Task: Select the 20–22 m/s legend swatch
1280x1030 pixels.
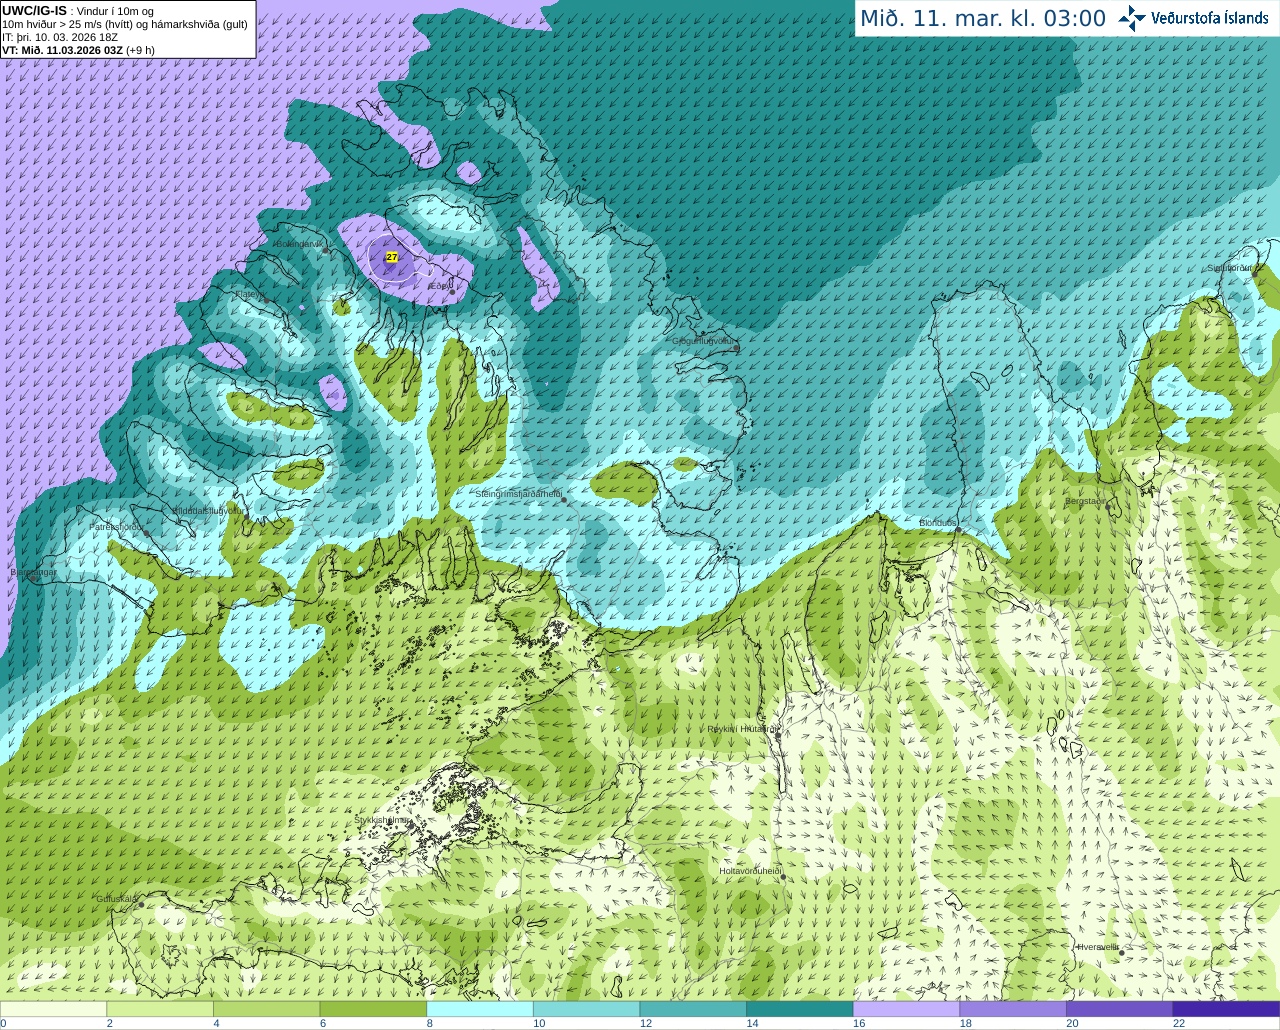Action: pyautogui.click(x=1119, y=1009)
